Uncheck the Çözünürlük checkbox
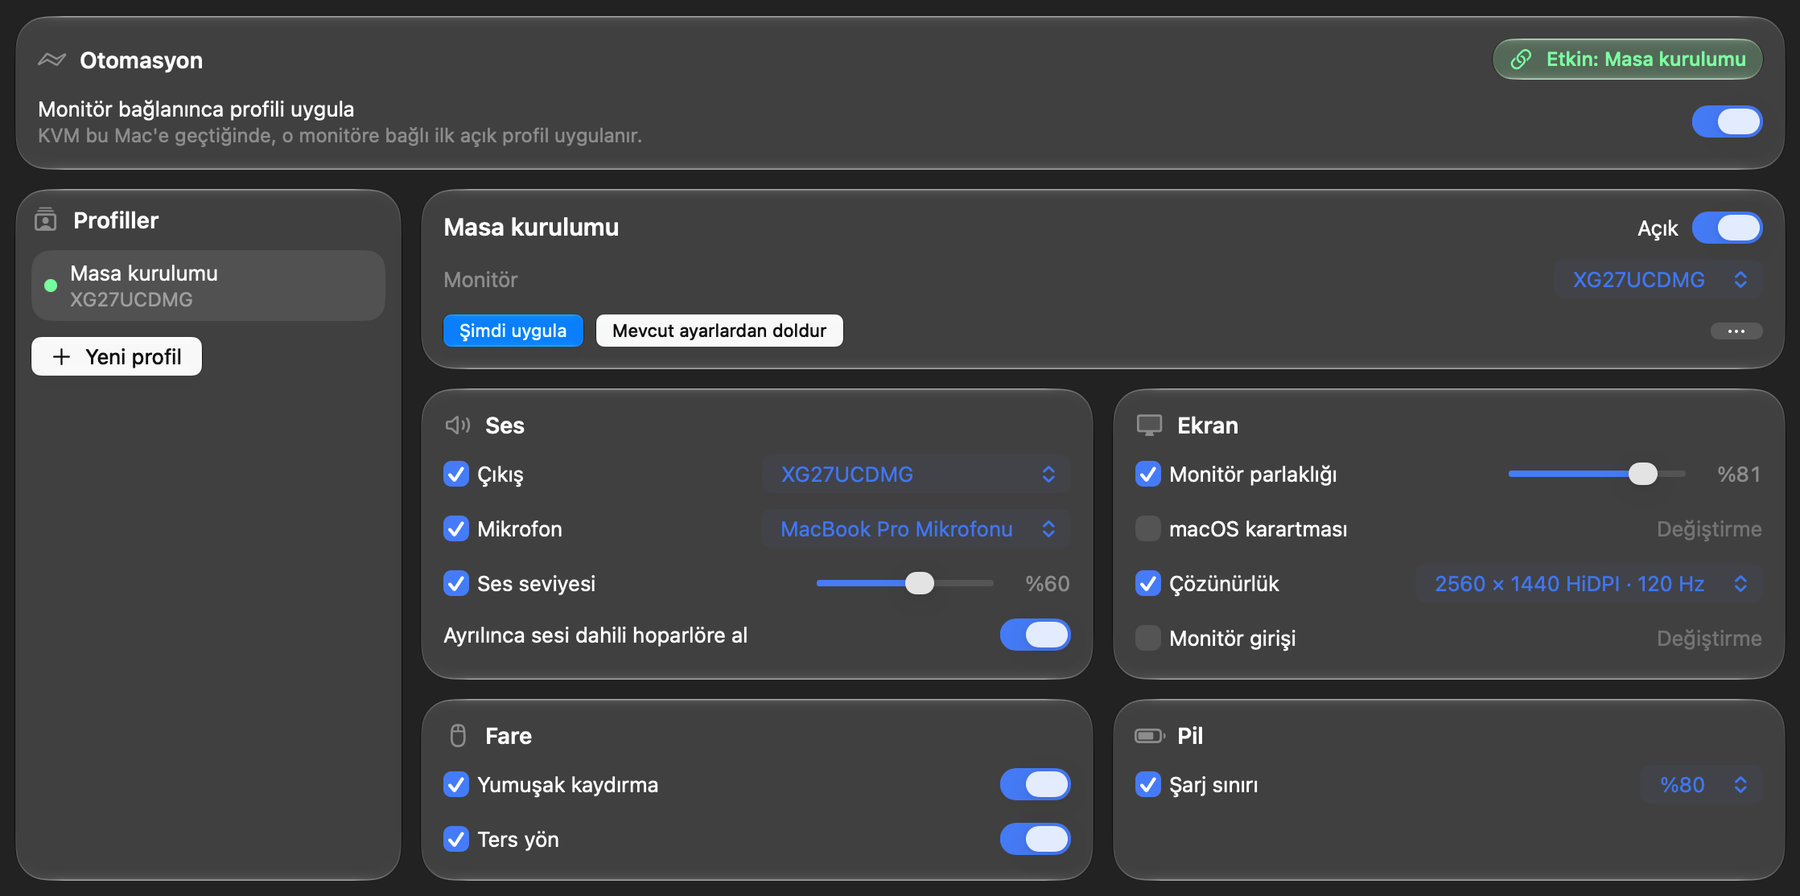 coord(1148,583)
